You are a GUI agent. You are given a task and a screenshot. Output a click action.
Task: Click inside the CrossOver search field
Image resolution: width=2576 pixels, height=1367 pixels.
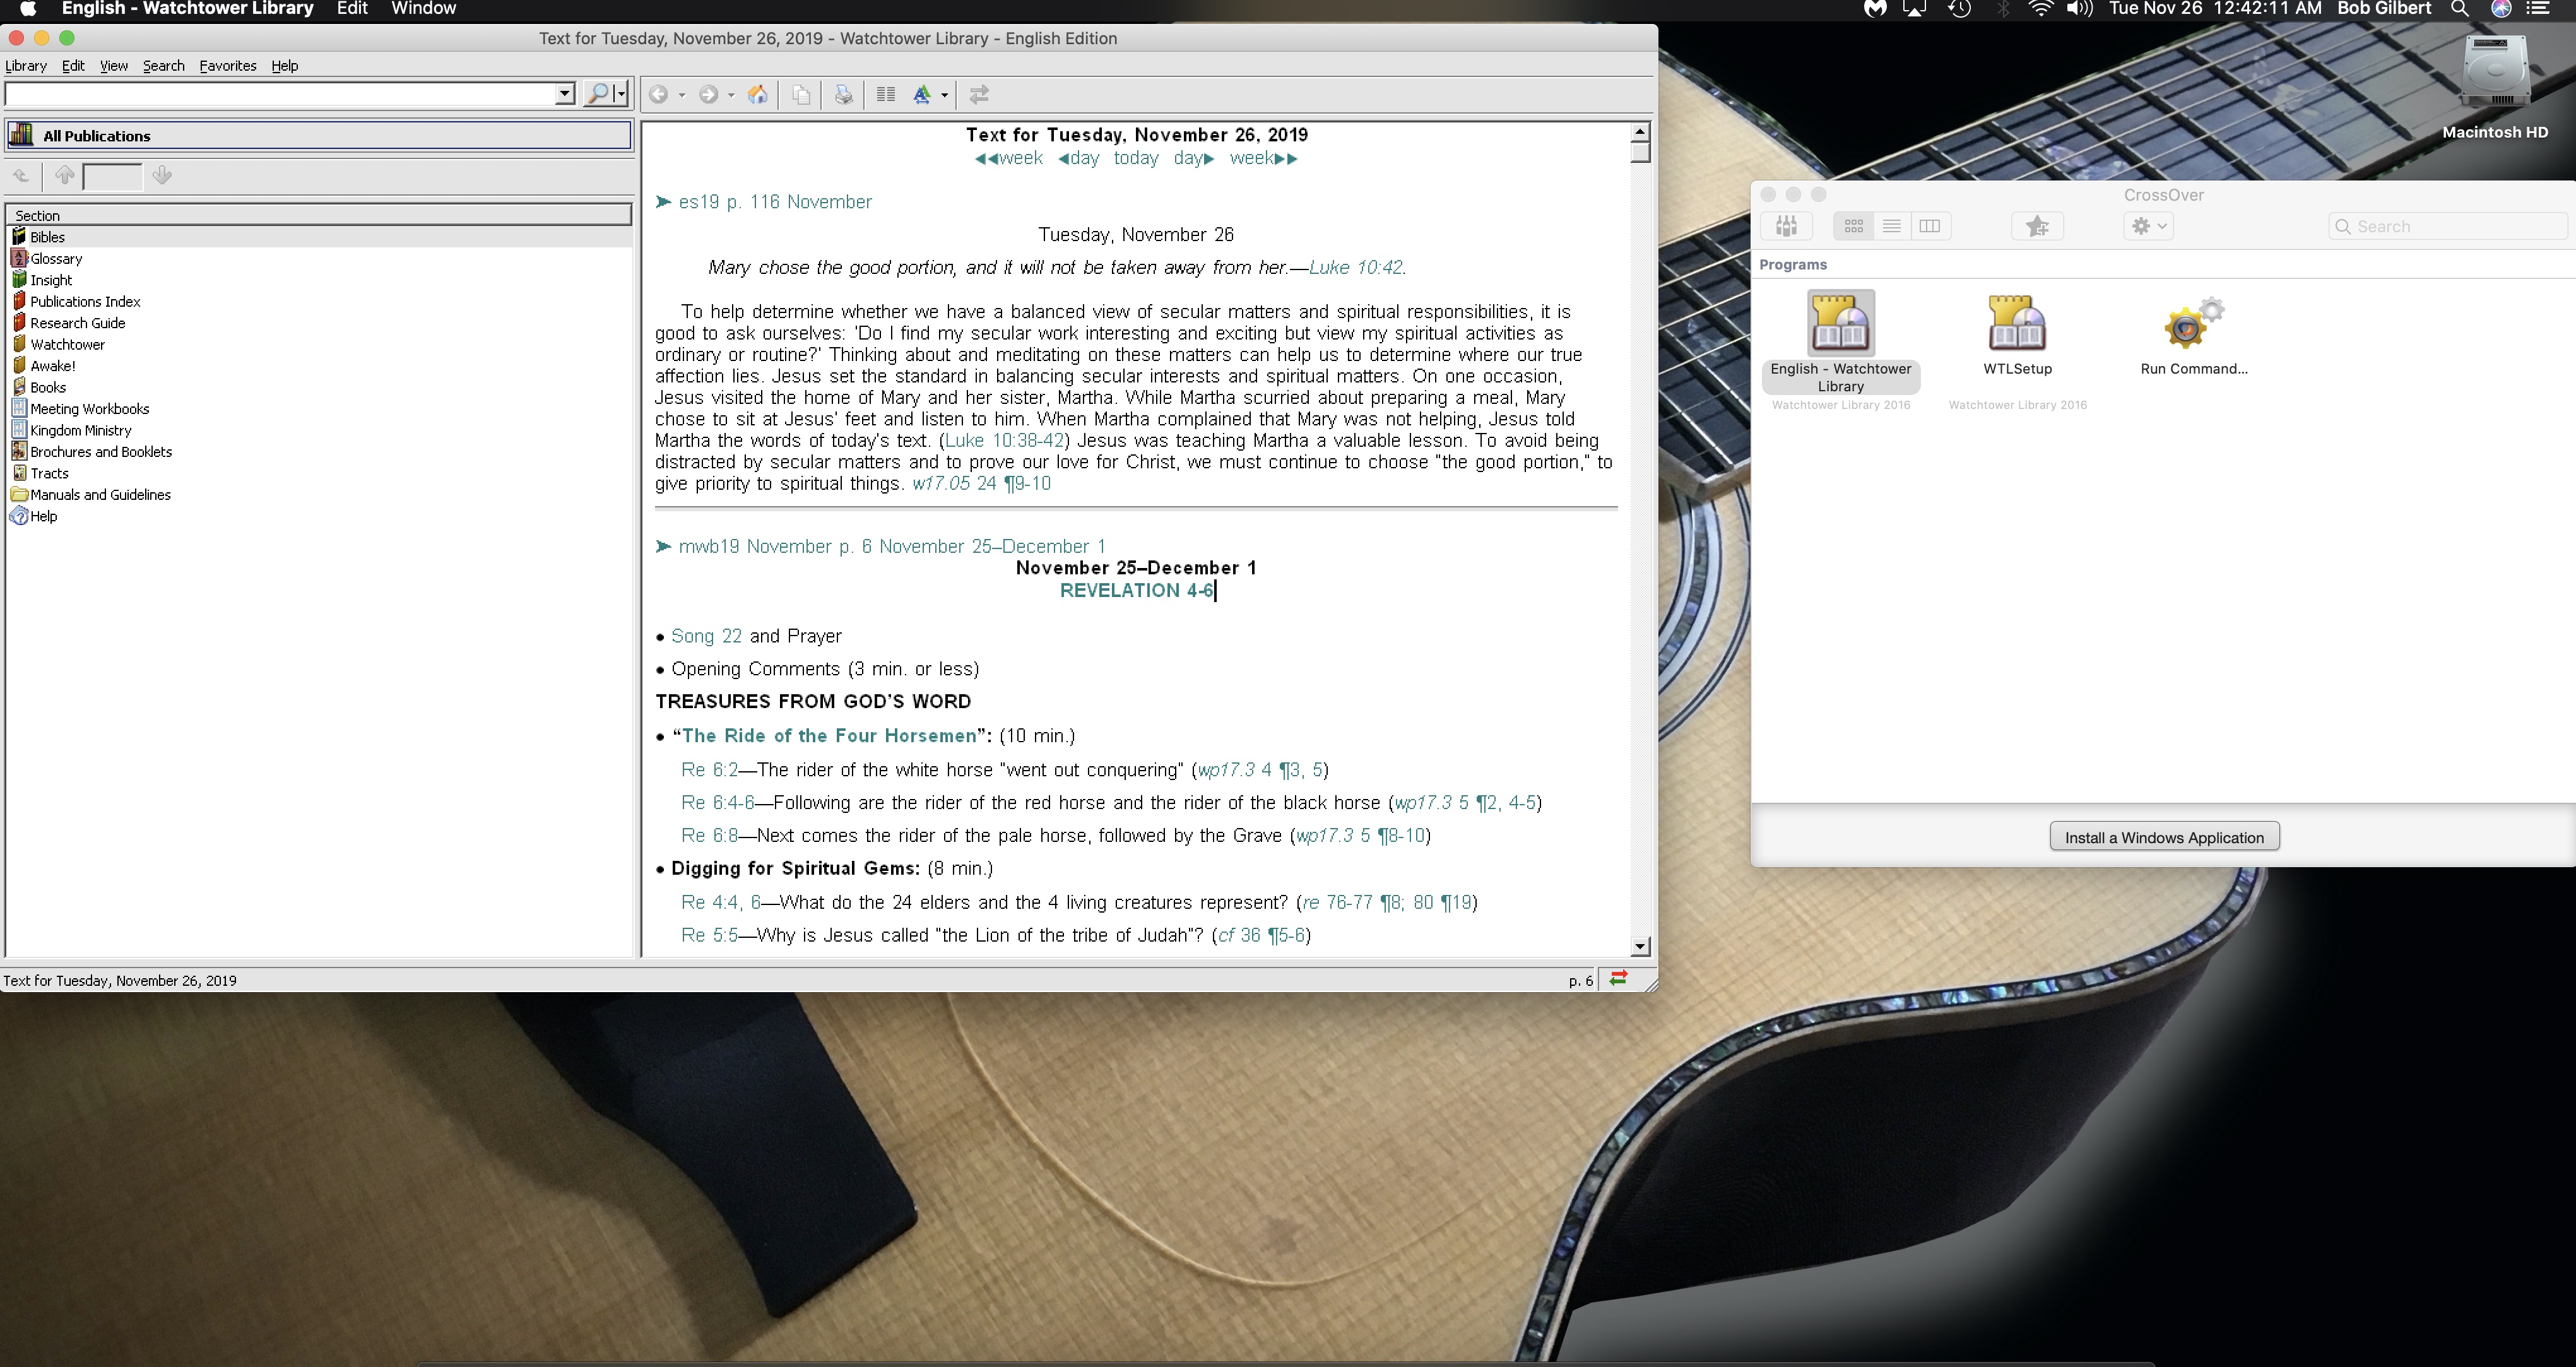pyautogui.click(x=2447, y=226)
